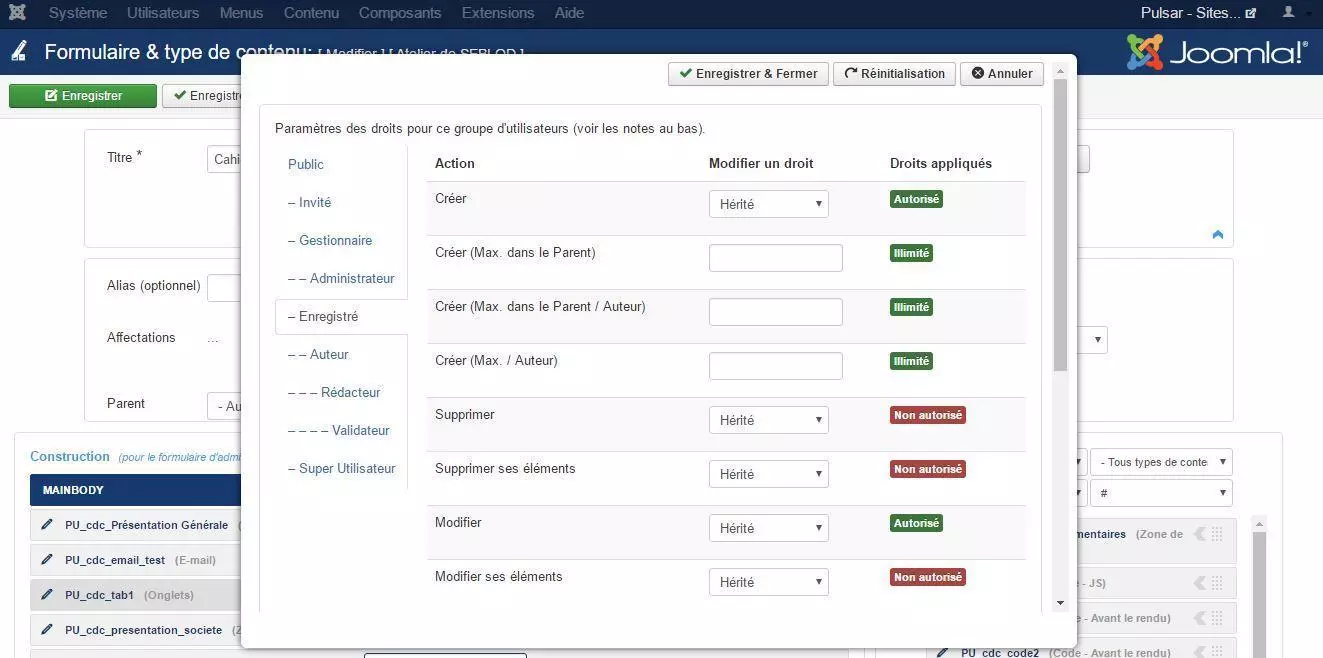Open the Supprimer permission dropdown
The image size is (1323, 658).
point(768,420)
